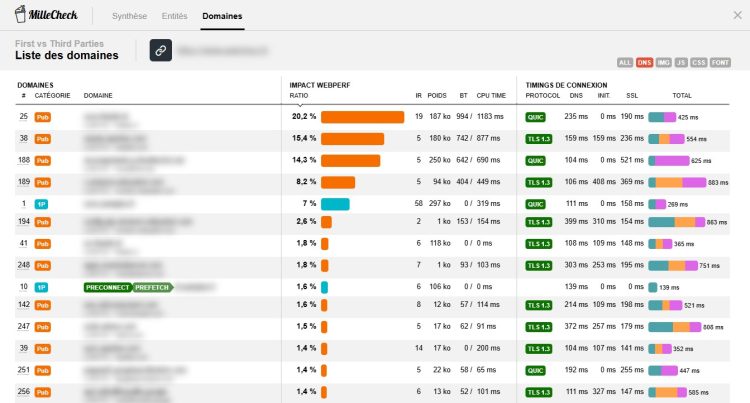Click the 372 ms DNS value

(x=576, y=326)
